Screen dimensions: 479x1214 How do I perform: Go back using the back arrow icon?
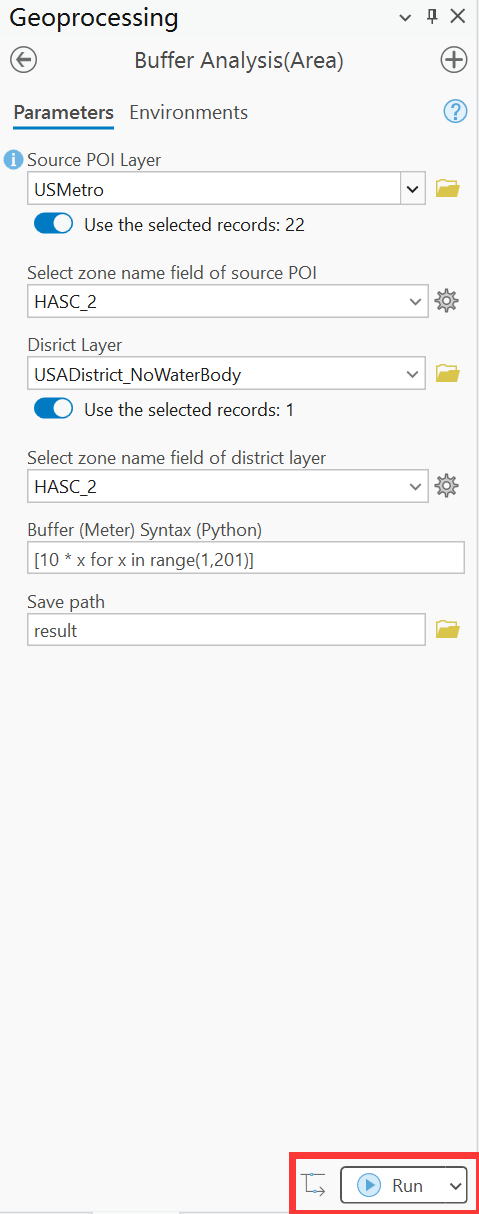click(24, 61)
